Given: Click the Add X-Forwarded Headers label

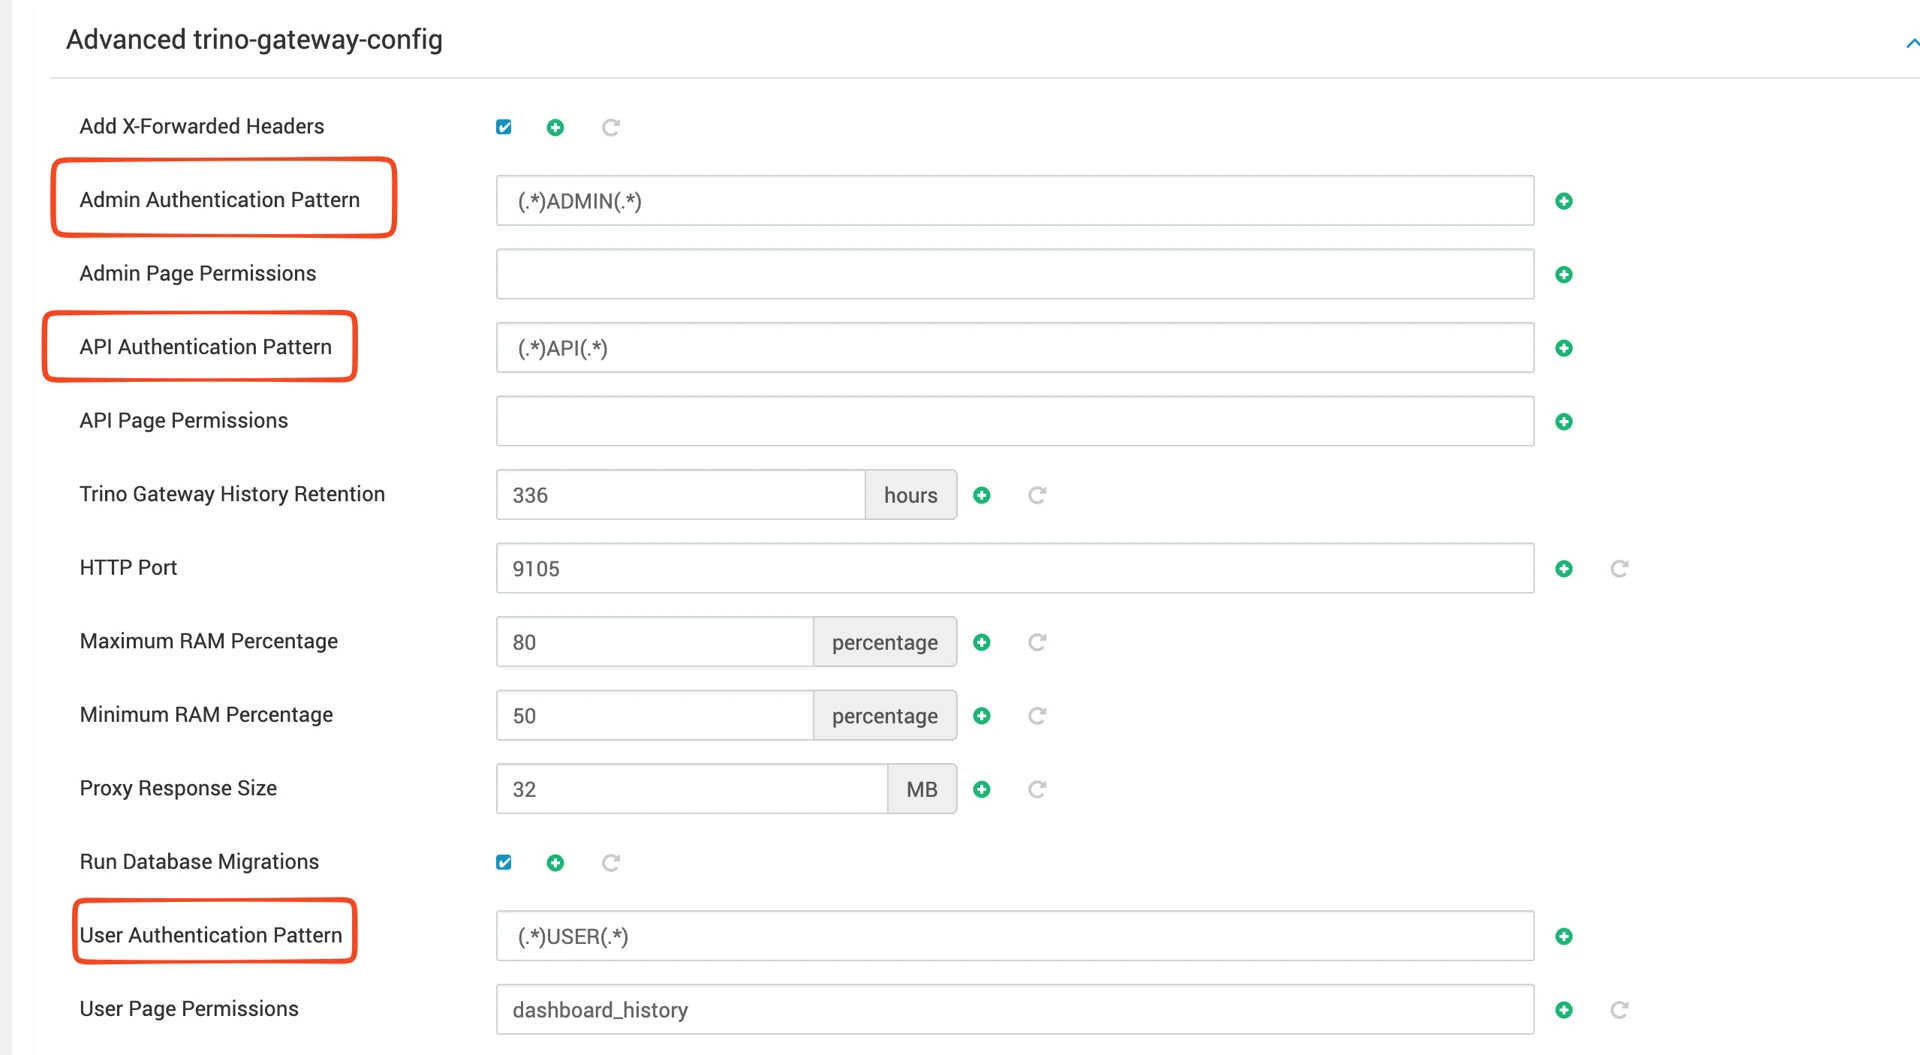Looking at the screenshot, I should click(x=202, y=126).
